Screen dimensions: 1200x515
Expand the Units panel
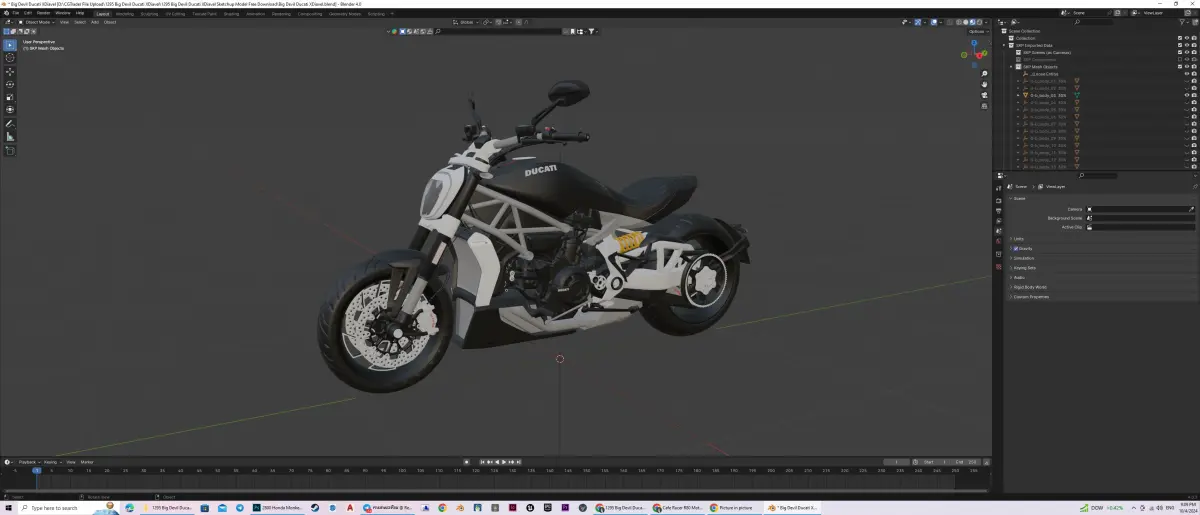pyautogui.click(x=1018, y=238)
